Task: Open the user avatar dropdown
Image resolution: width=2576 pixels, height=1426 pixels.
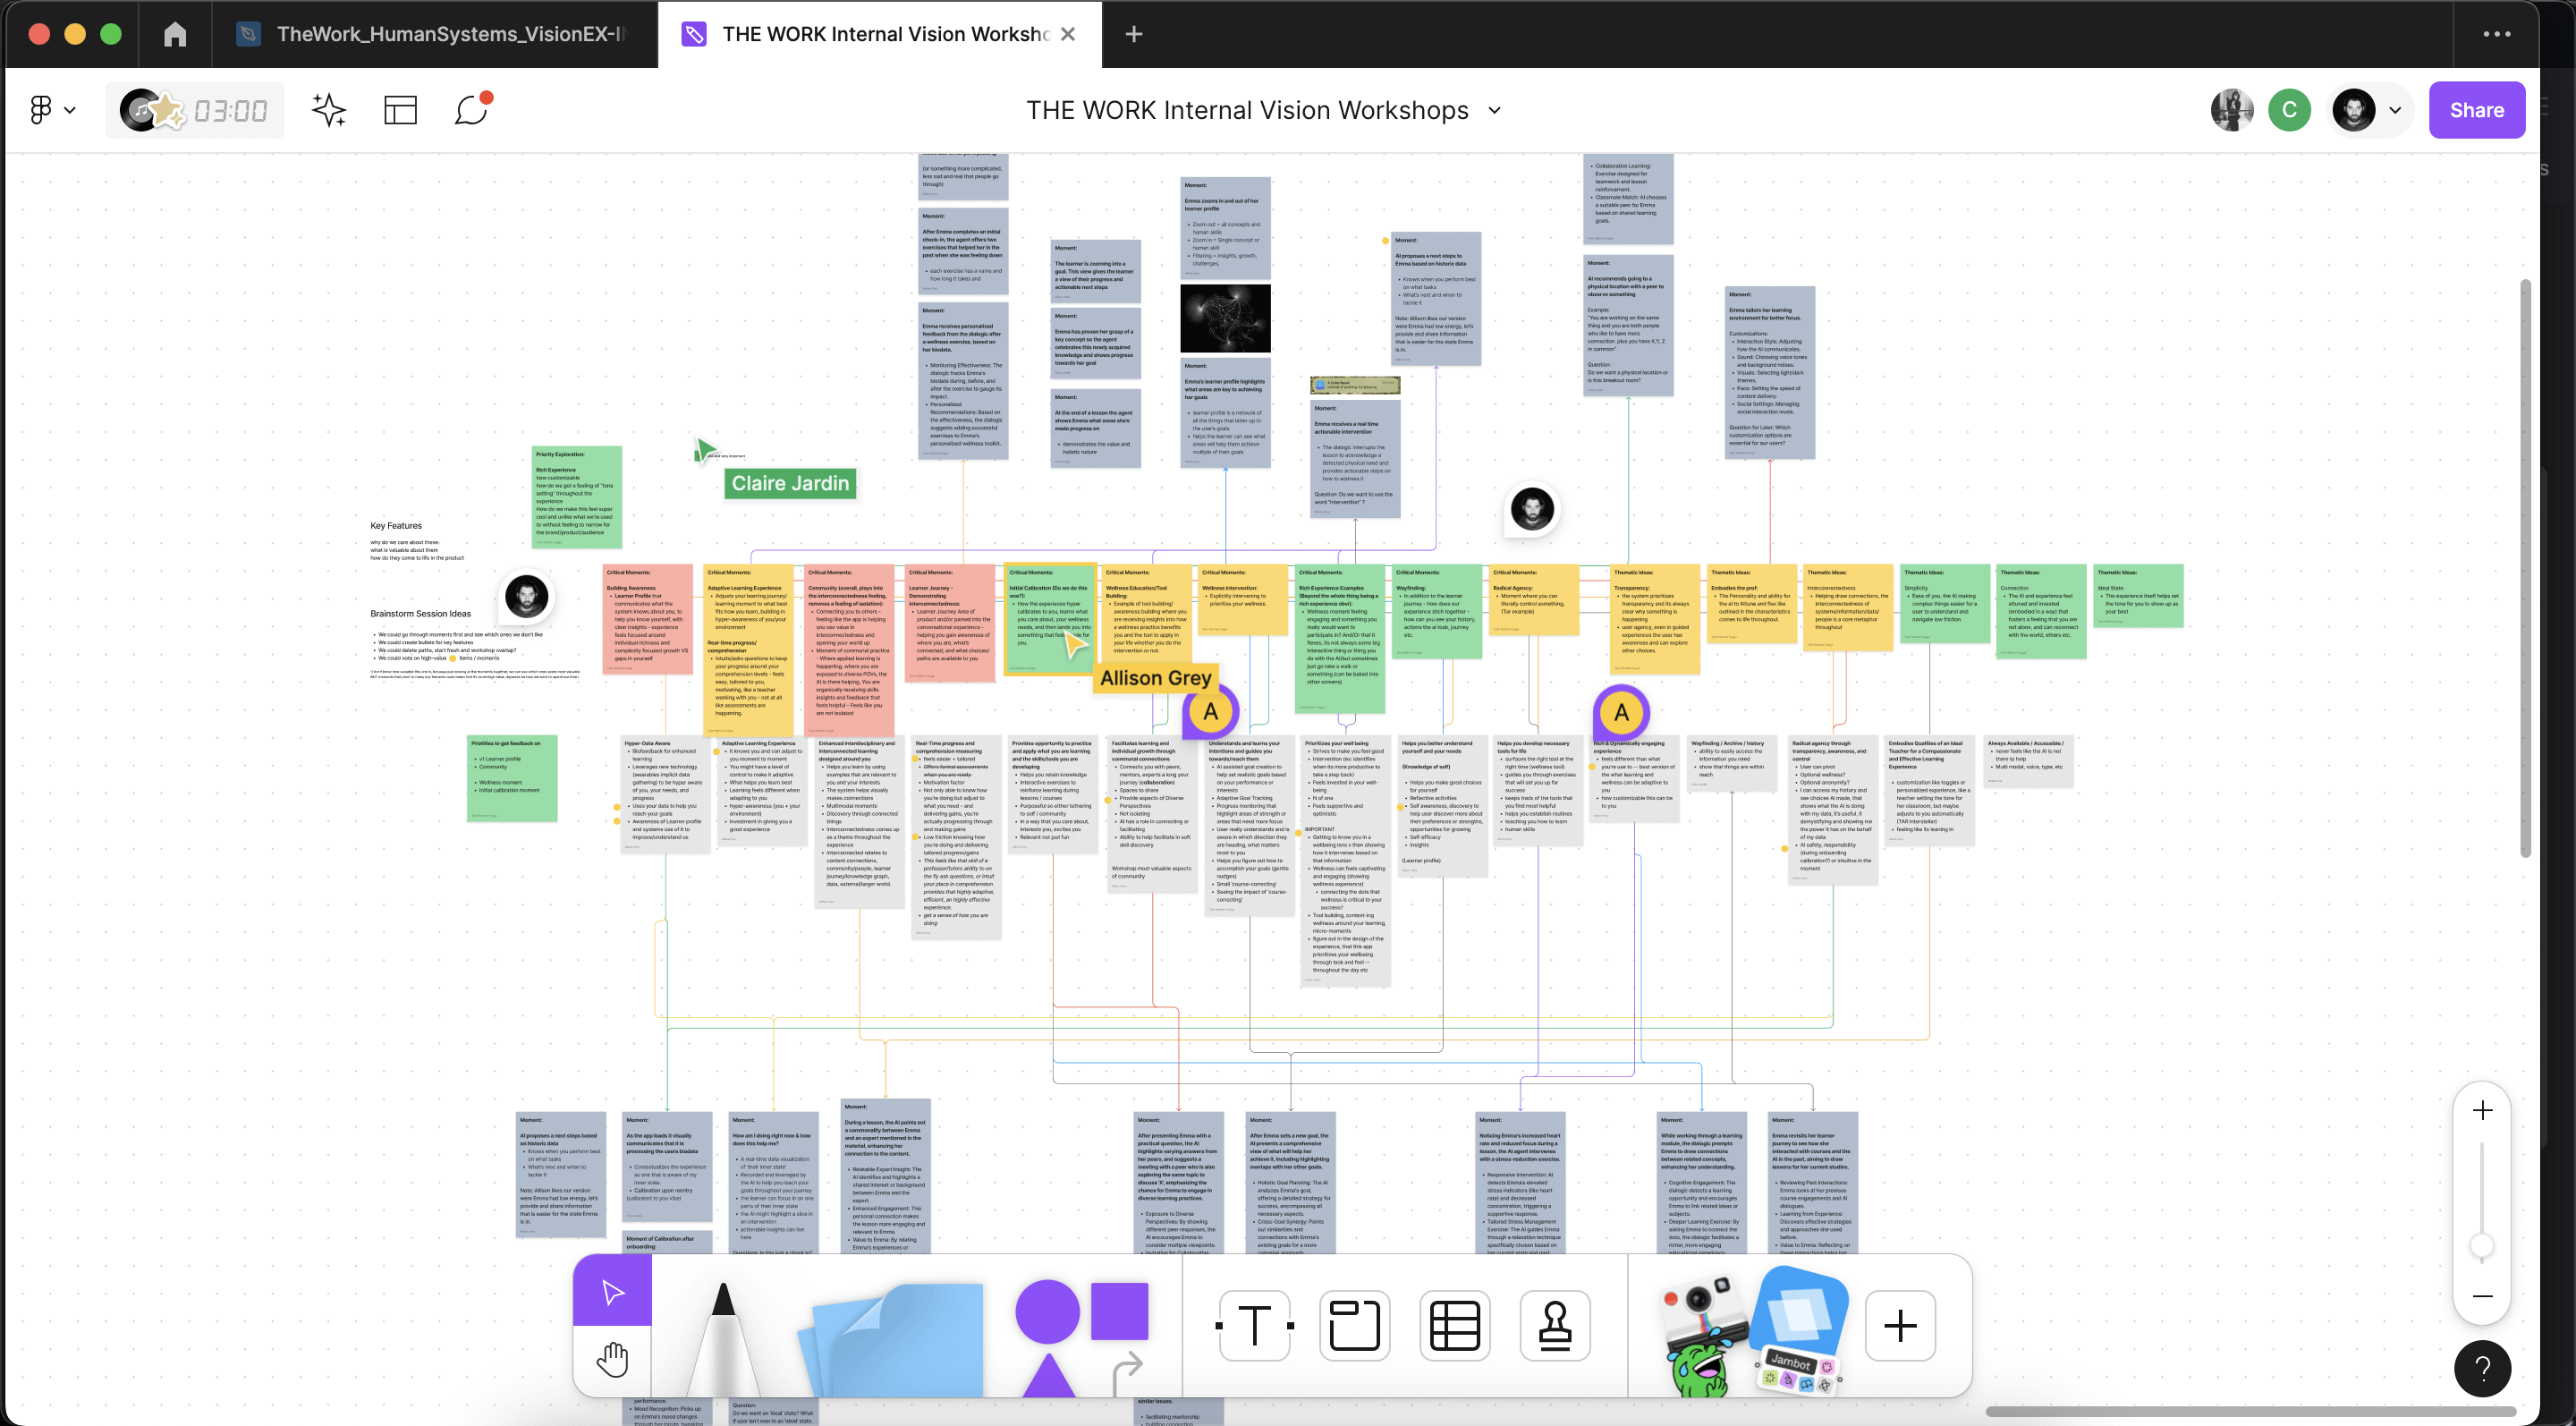Action: [x=2395, y=110]
